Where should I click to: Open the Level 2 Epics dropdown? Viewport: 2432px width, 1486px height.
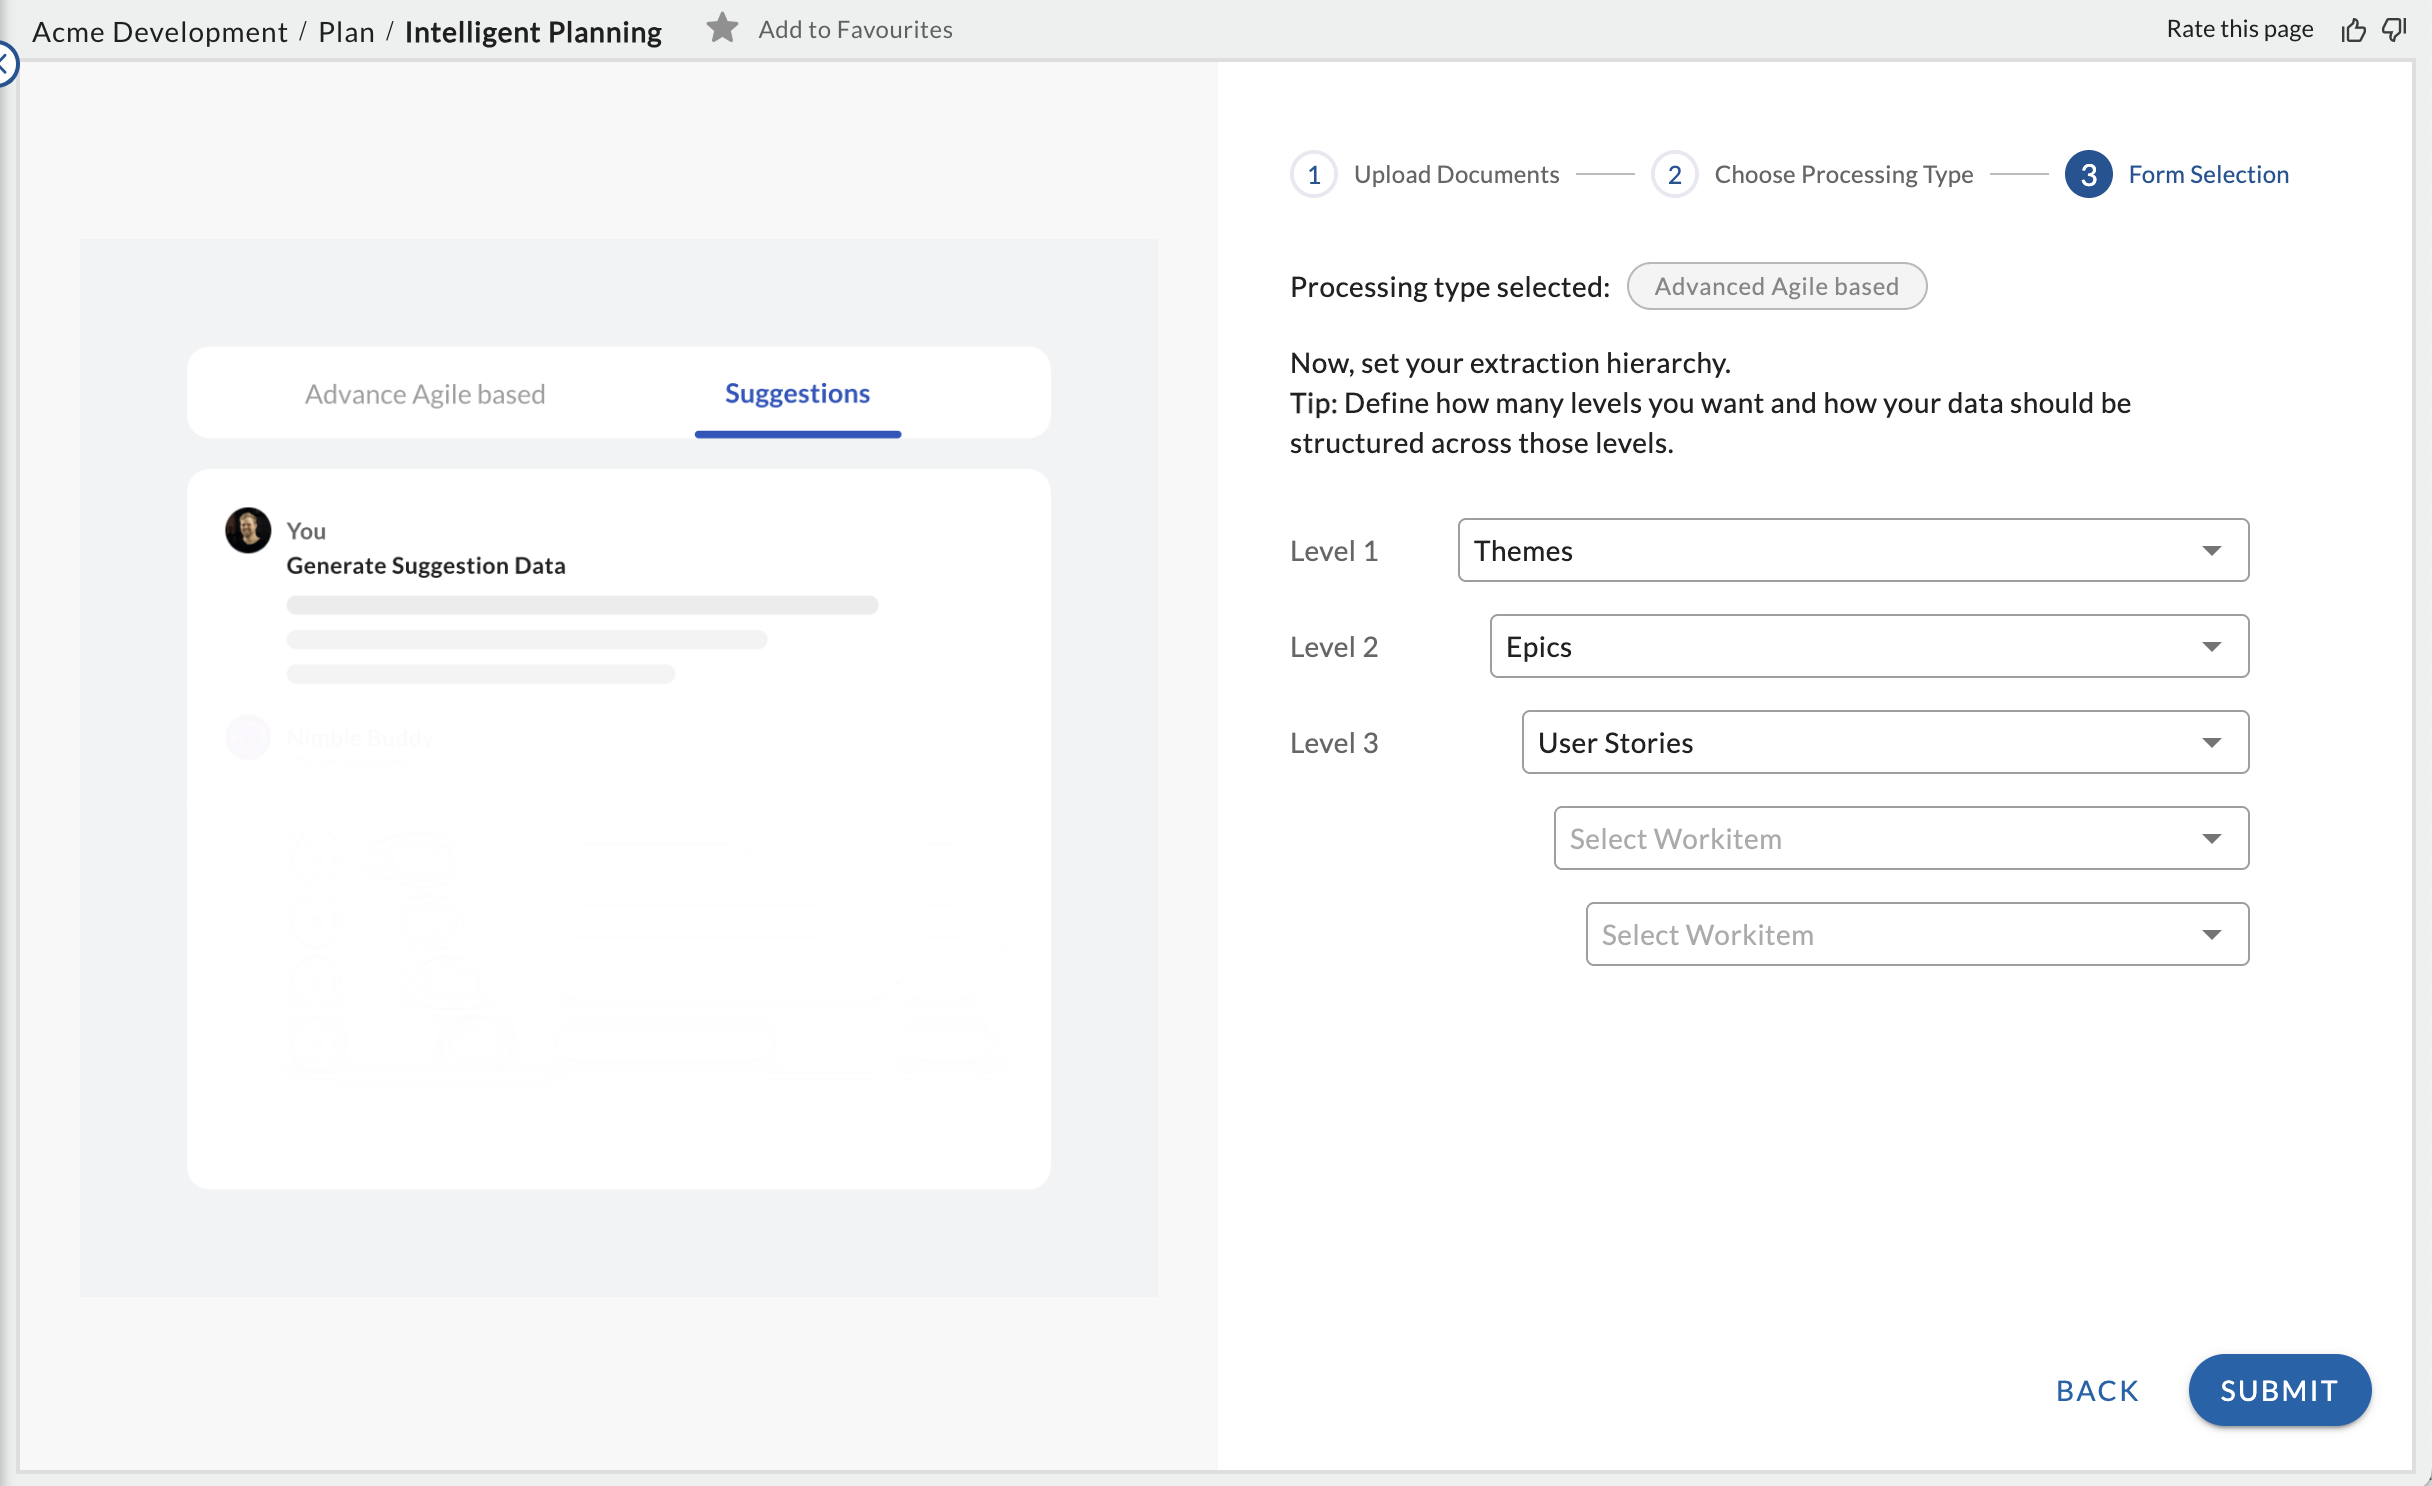[1869, 646]
